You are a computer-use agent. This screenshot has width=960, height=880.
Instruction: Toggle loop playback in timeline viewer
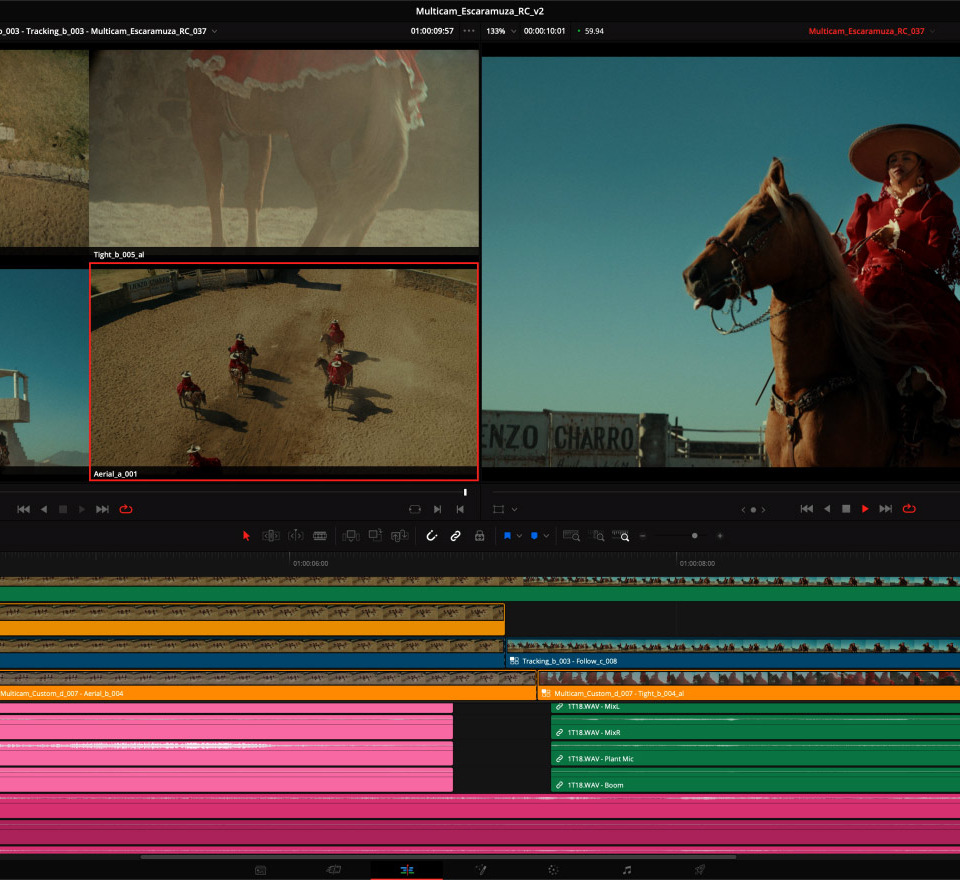[909, 508]
